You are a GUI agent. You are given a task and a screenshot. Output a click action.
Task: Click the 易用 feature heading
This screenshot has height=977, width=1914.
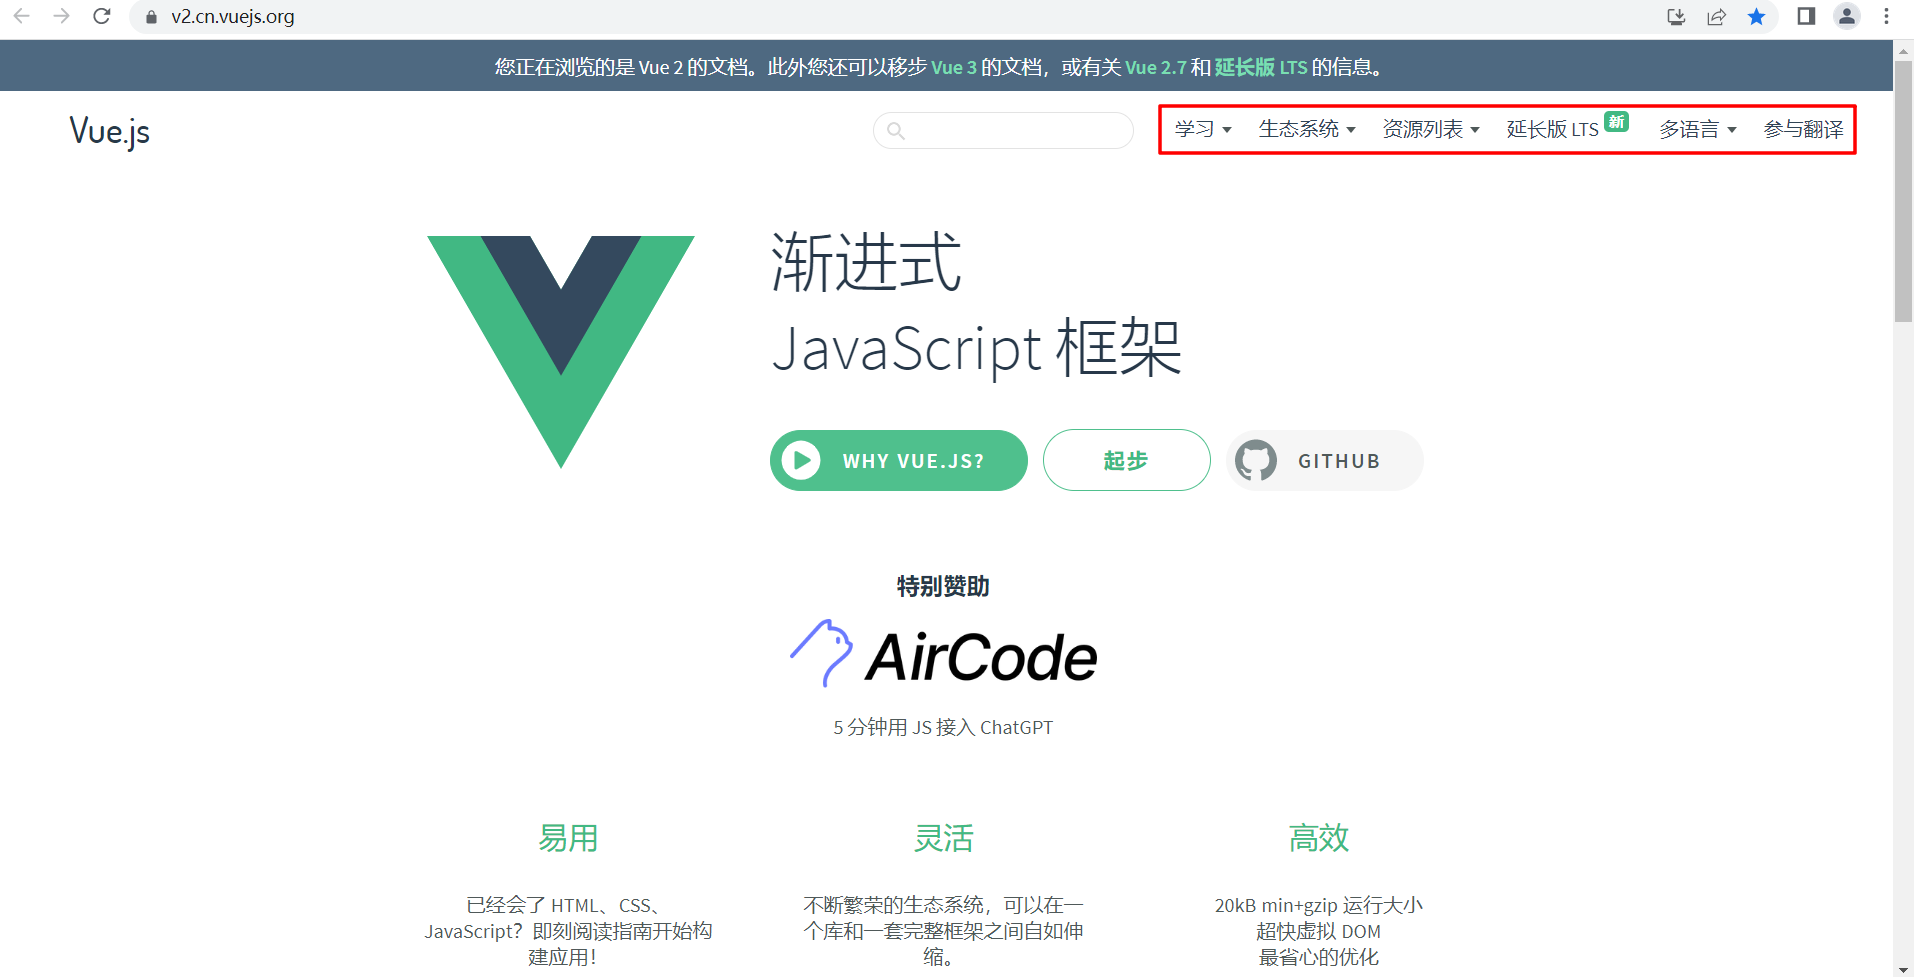[x=568, y=838]
